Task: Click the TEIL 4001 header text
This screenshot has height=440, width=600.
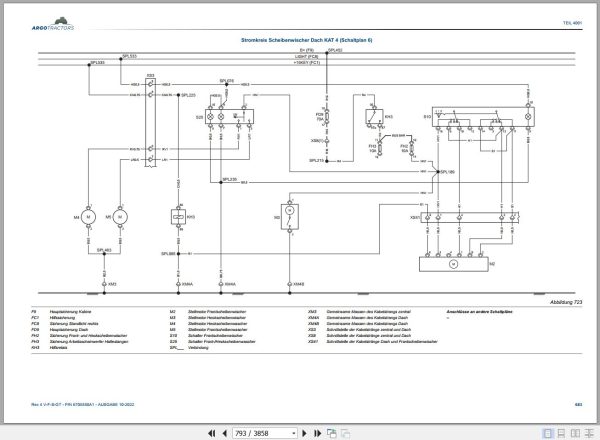Action: 572,23
